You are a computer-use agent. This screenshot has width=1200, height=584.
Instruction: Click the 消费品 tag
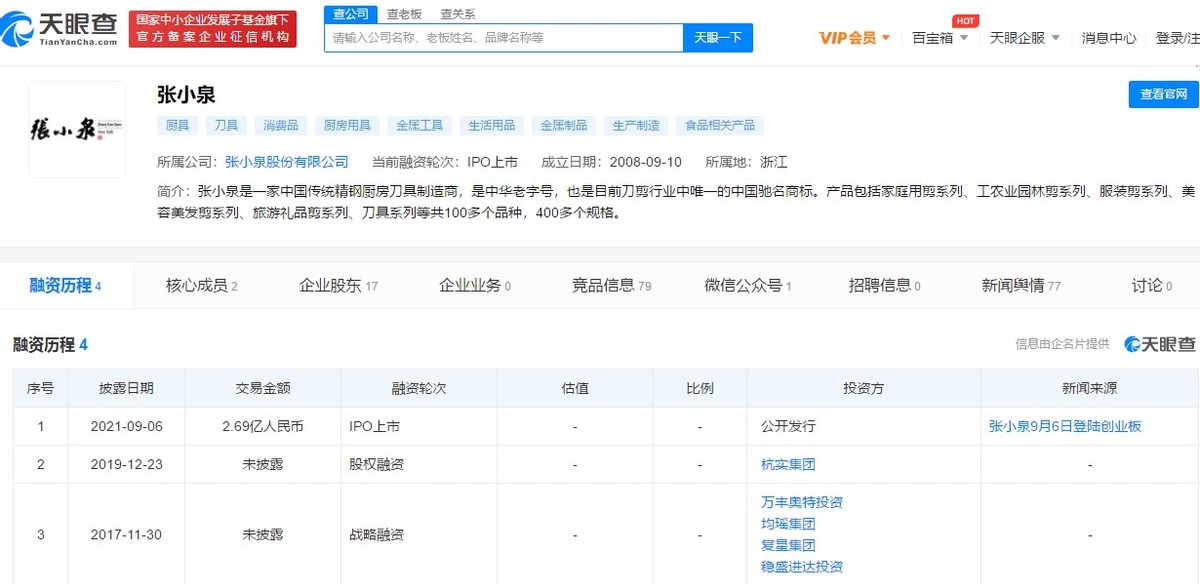[281, 125]
